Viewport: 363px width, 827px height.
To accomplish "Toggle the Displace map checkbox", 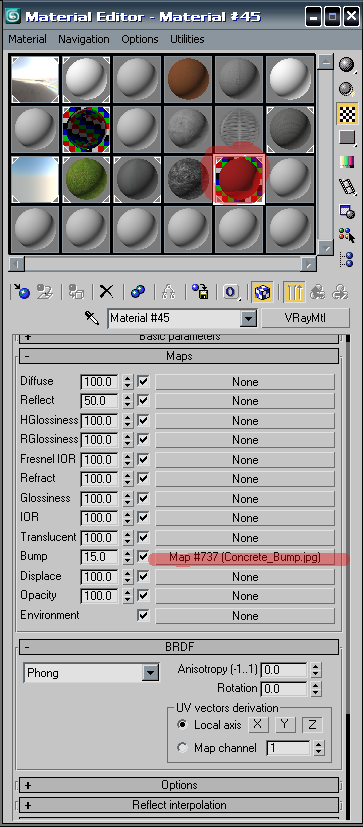I will [143, 576].
